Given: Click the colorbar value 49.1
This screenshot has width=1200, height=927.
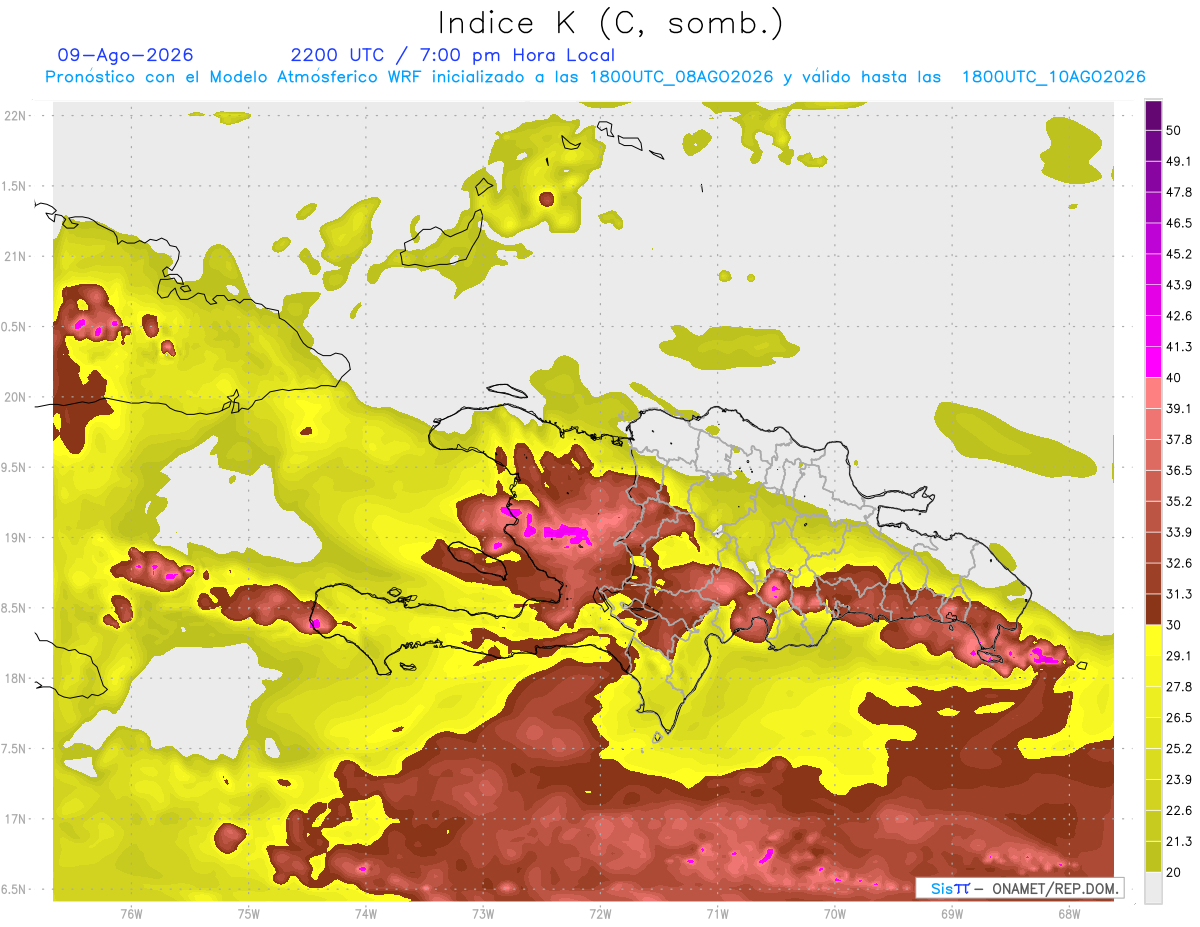Looking at the screenshot, I should (x=1179, y=161).
